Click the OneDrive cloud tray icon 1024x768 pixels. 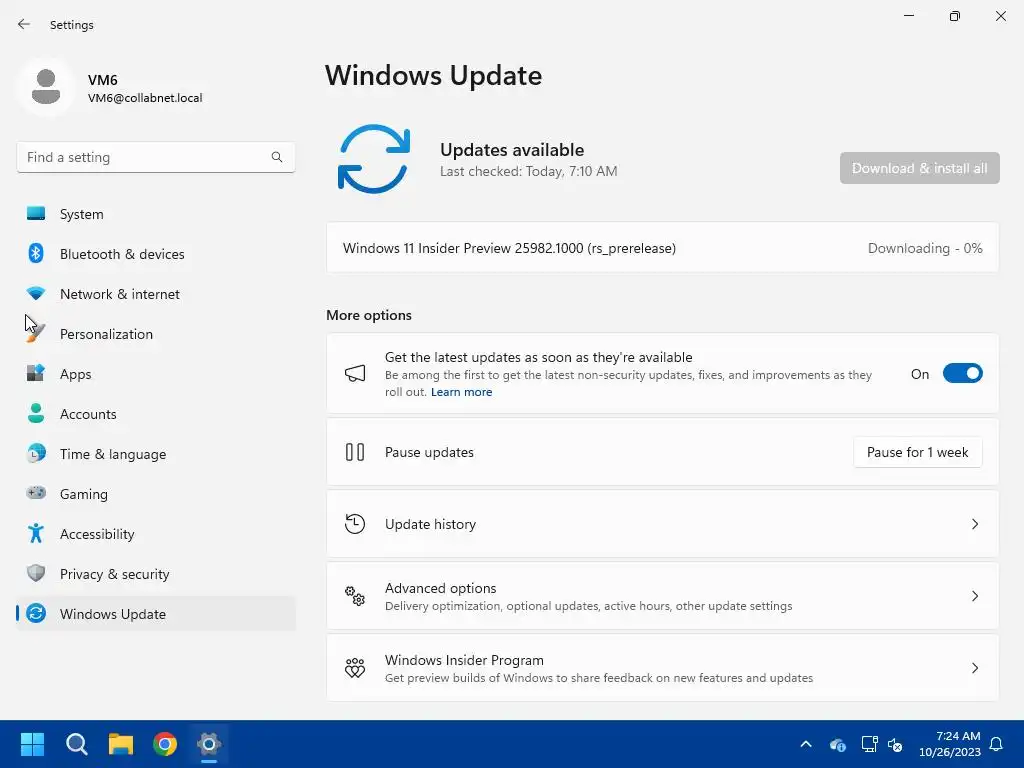pyautogui.click(x=838, y=744)
